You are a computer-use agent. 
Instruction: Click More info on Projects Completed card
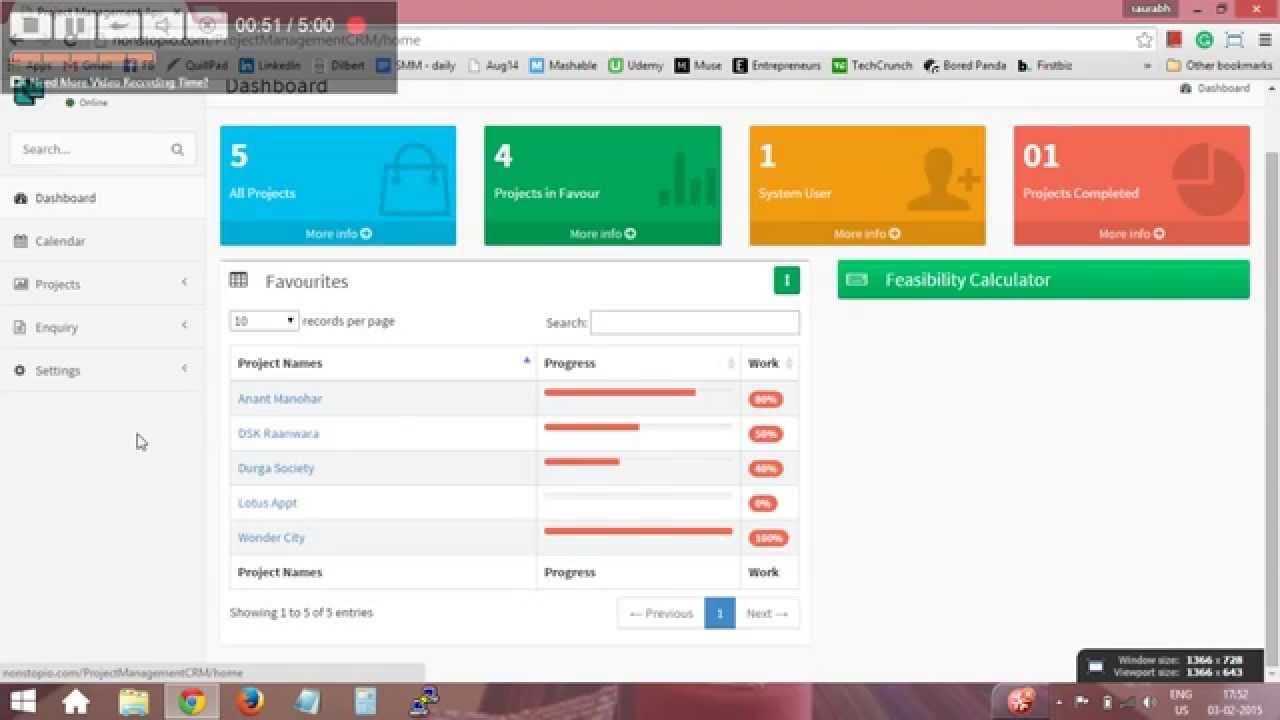[1132, 234]
